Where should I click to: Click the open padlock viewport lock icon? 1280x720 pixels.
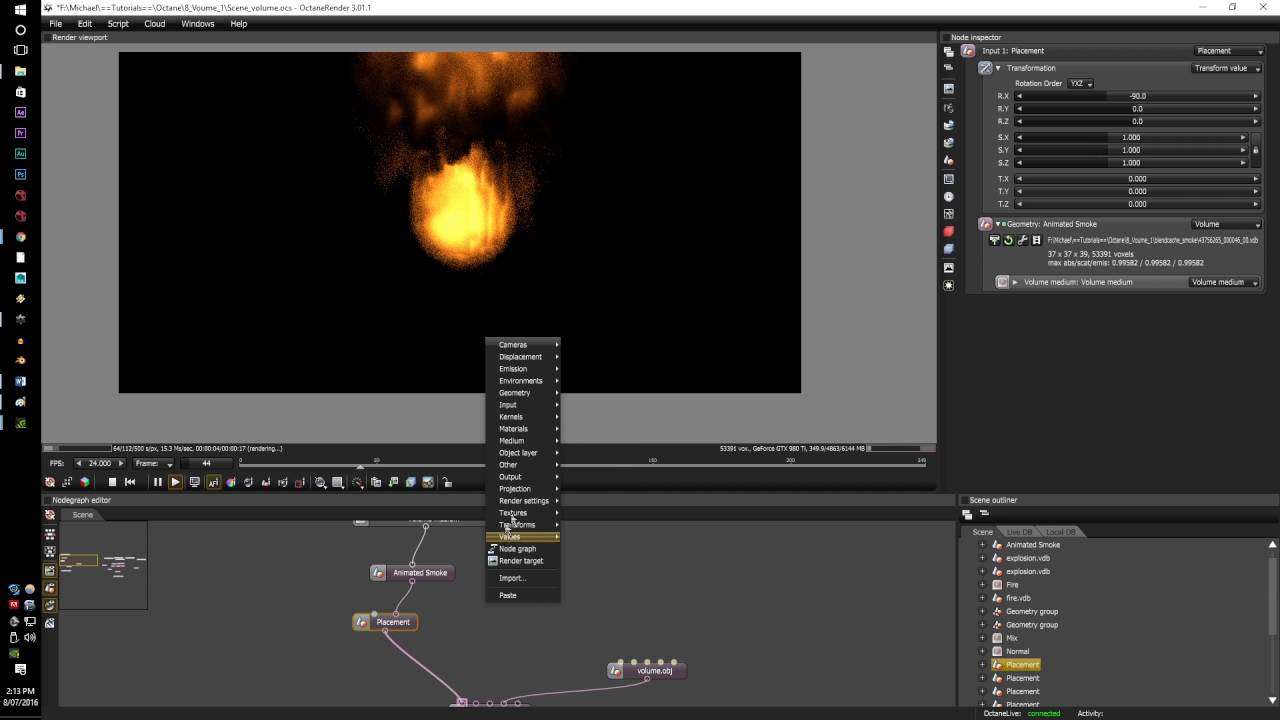click(447, 482)
